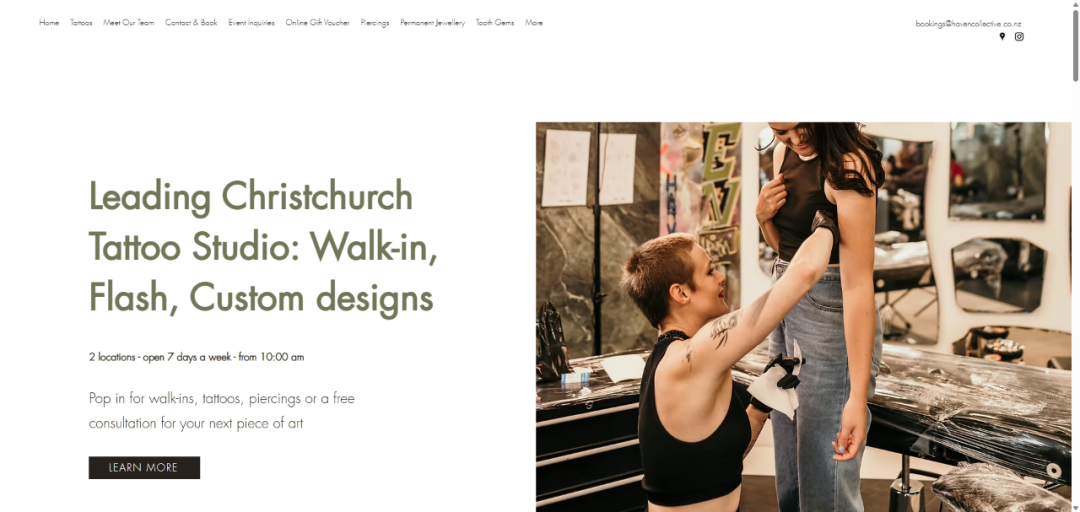Click the opening hours text line
The height and width of the screenshot is (512, 1080).
pos(196,357)
